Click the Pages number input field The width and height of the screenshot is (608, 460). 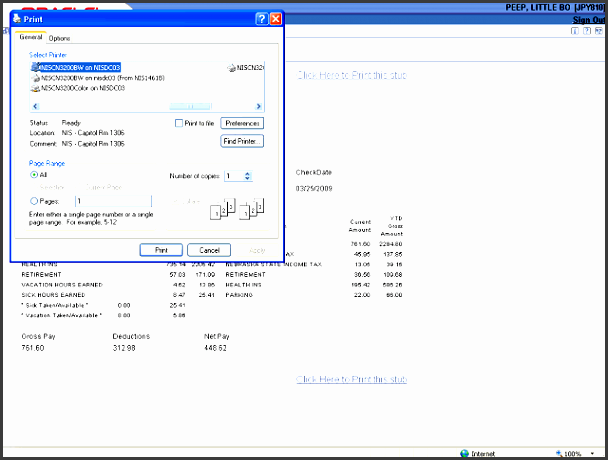113,201
